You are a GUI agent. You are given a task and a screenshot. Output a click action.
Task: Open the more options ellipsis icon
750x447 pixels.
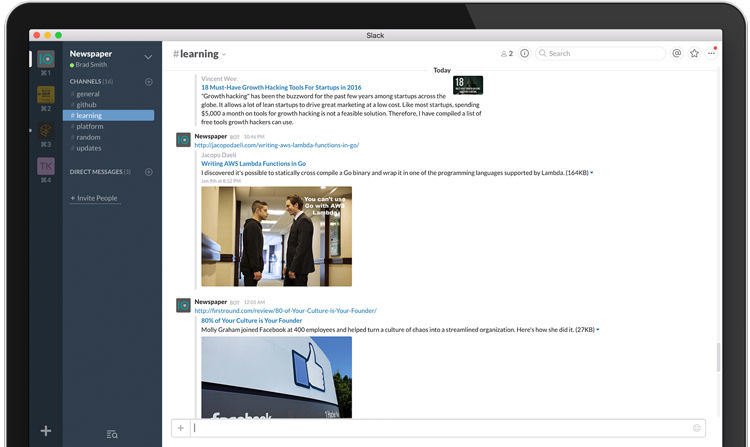712,54
